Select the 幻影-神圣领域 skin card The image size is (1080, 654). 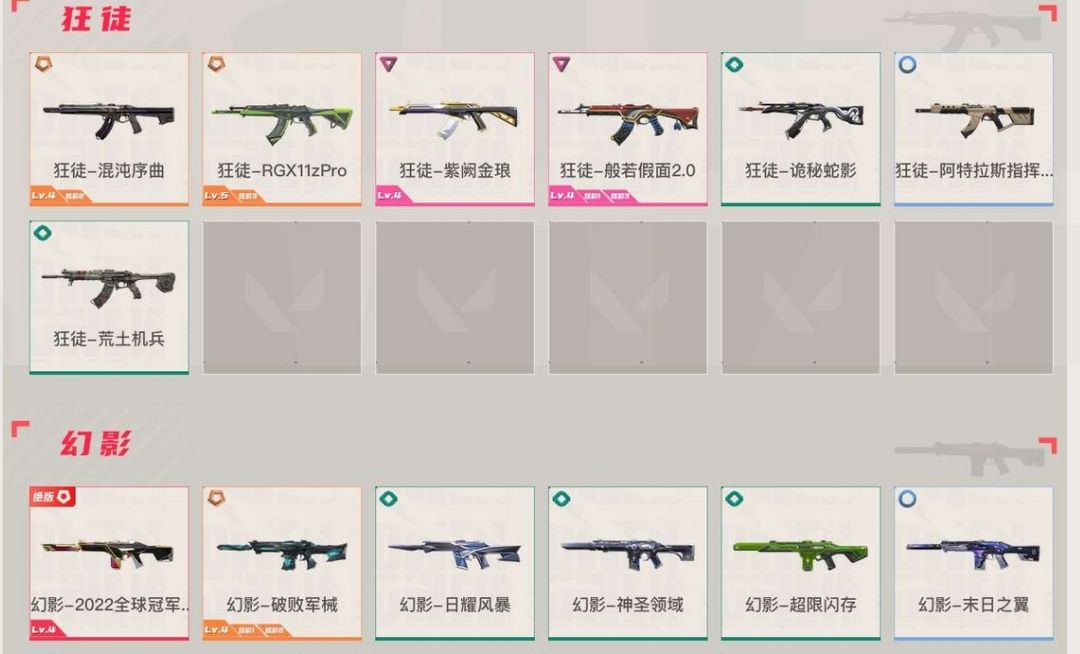627,563
